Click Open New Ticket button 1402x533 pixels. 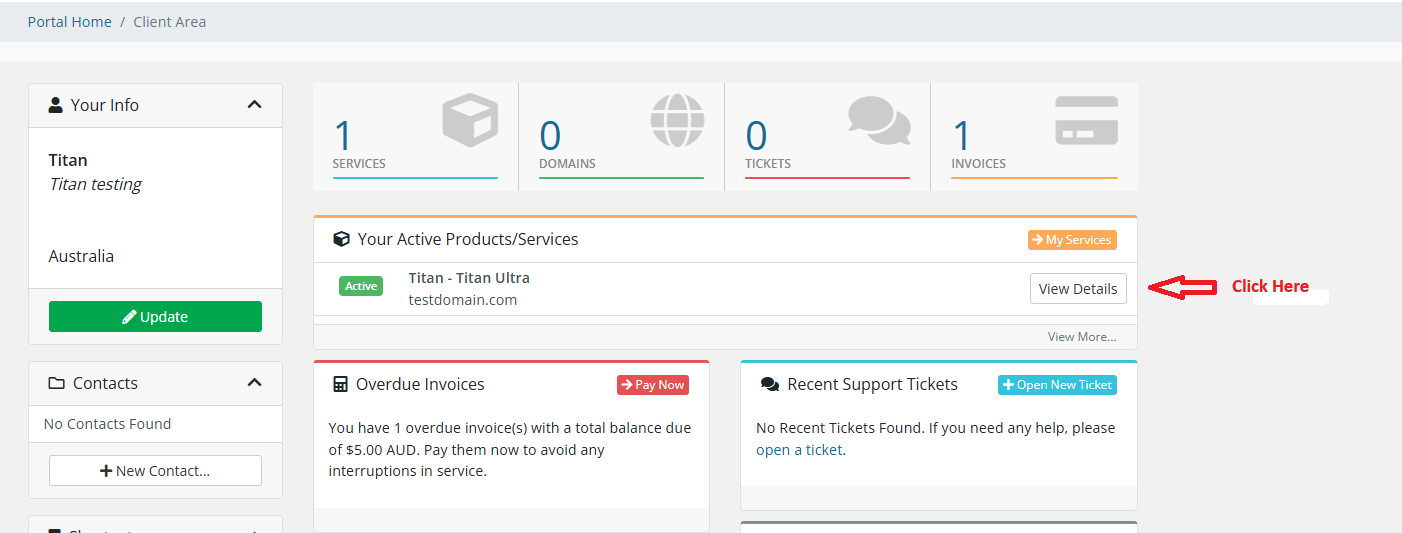[x=1057, y=385]
